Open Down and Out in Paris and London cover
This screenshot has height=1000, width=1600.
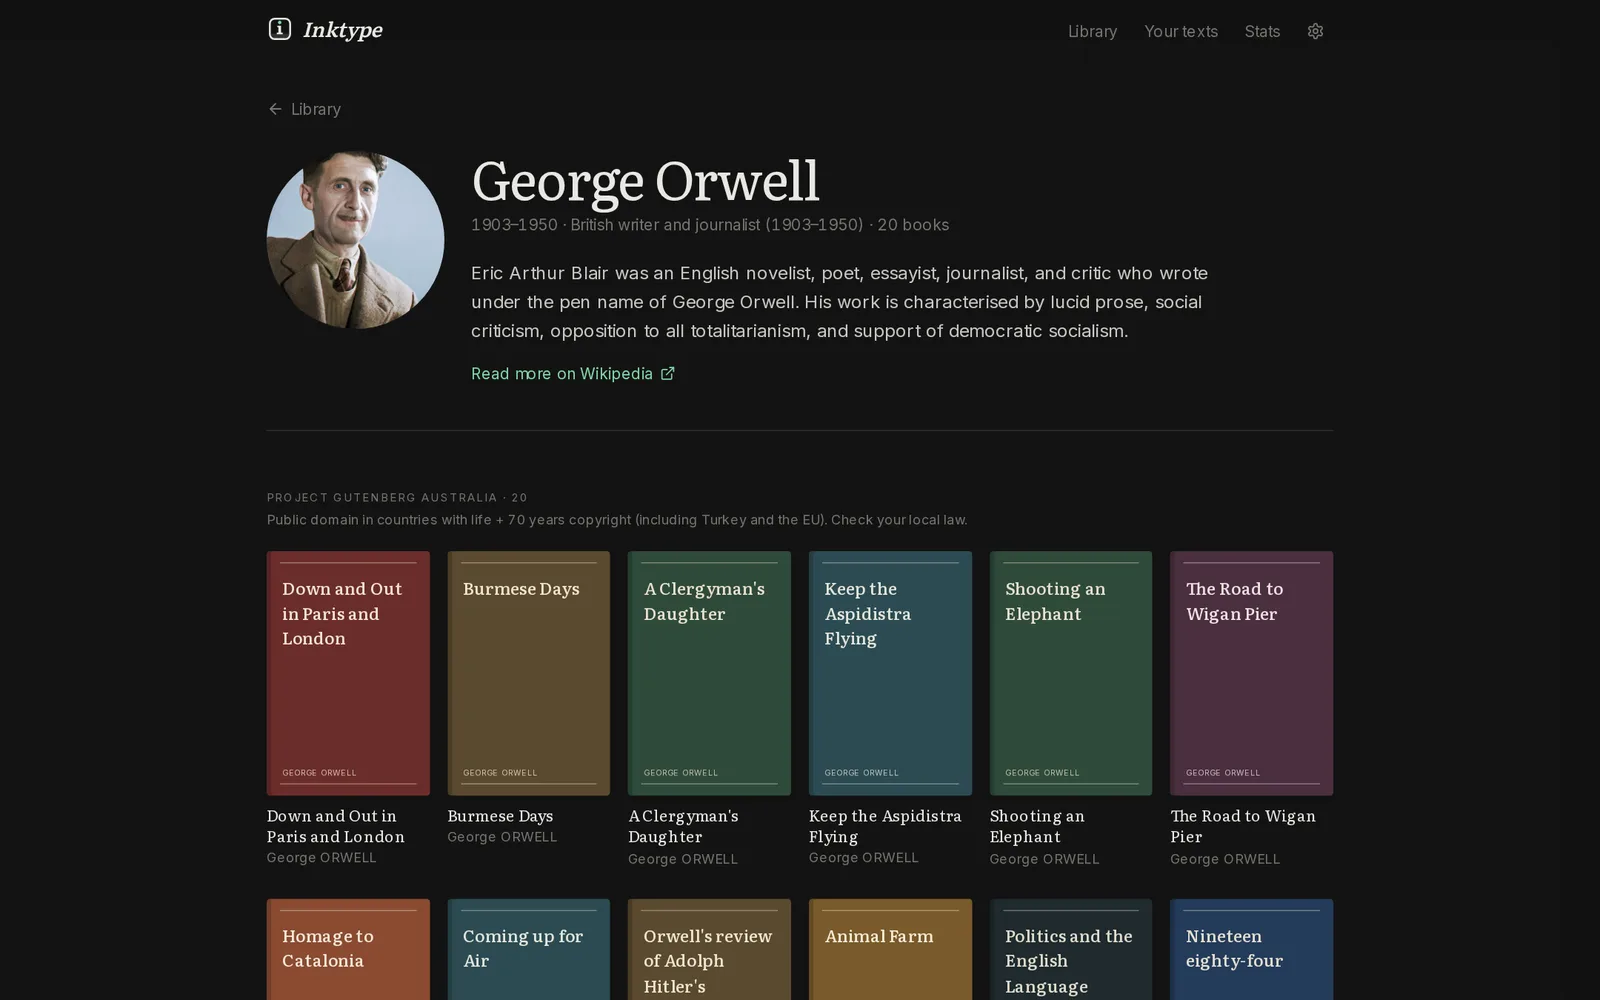coord(348,673)
